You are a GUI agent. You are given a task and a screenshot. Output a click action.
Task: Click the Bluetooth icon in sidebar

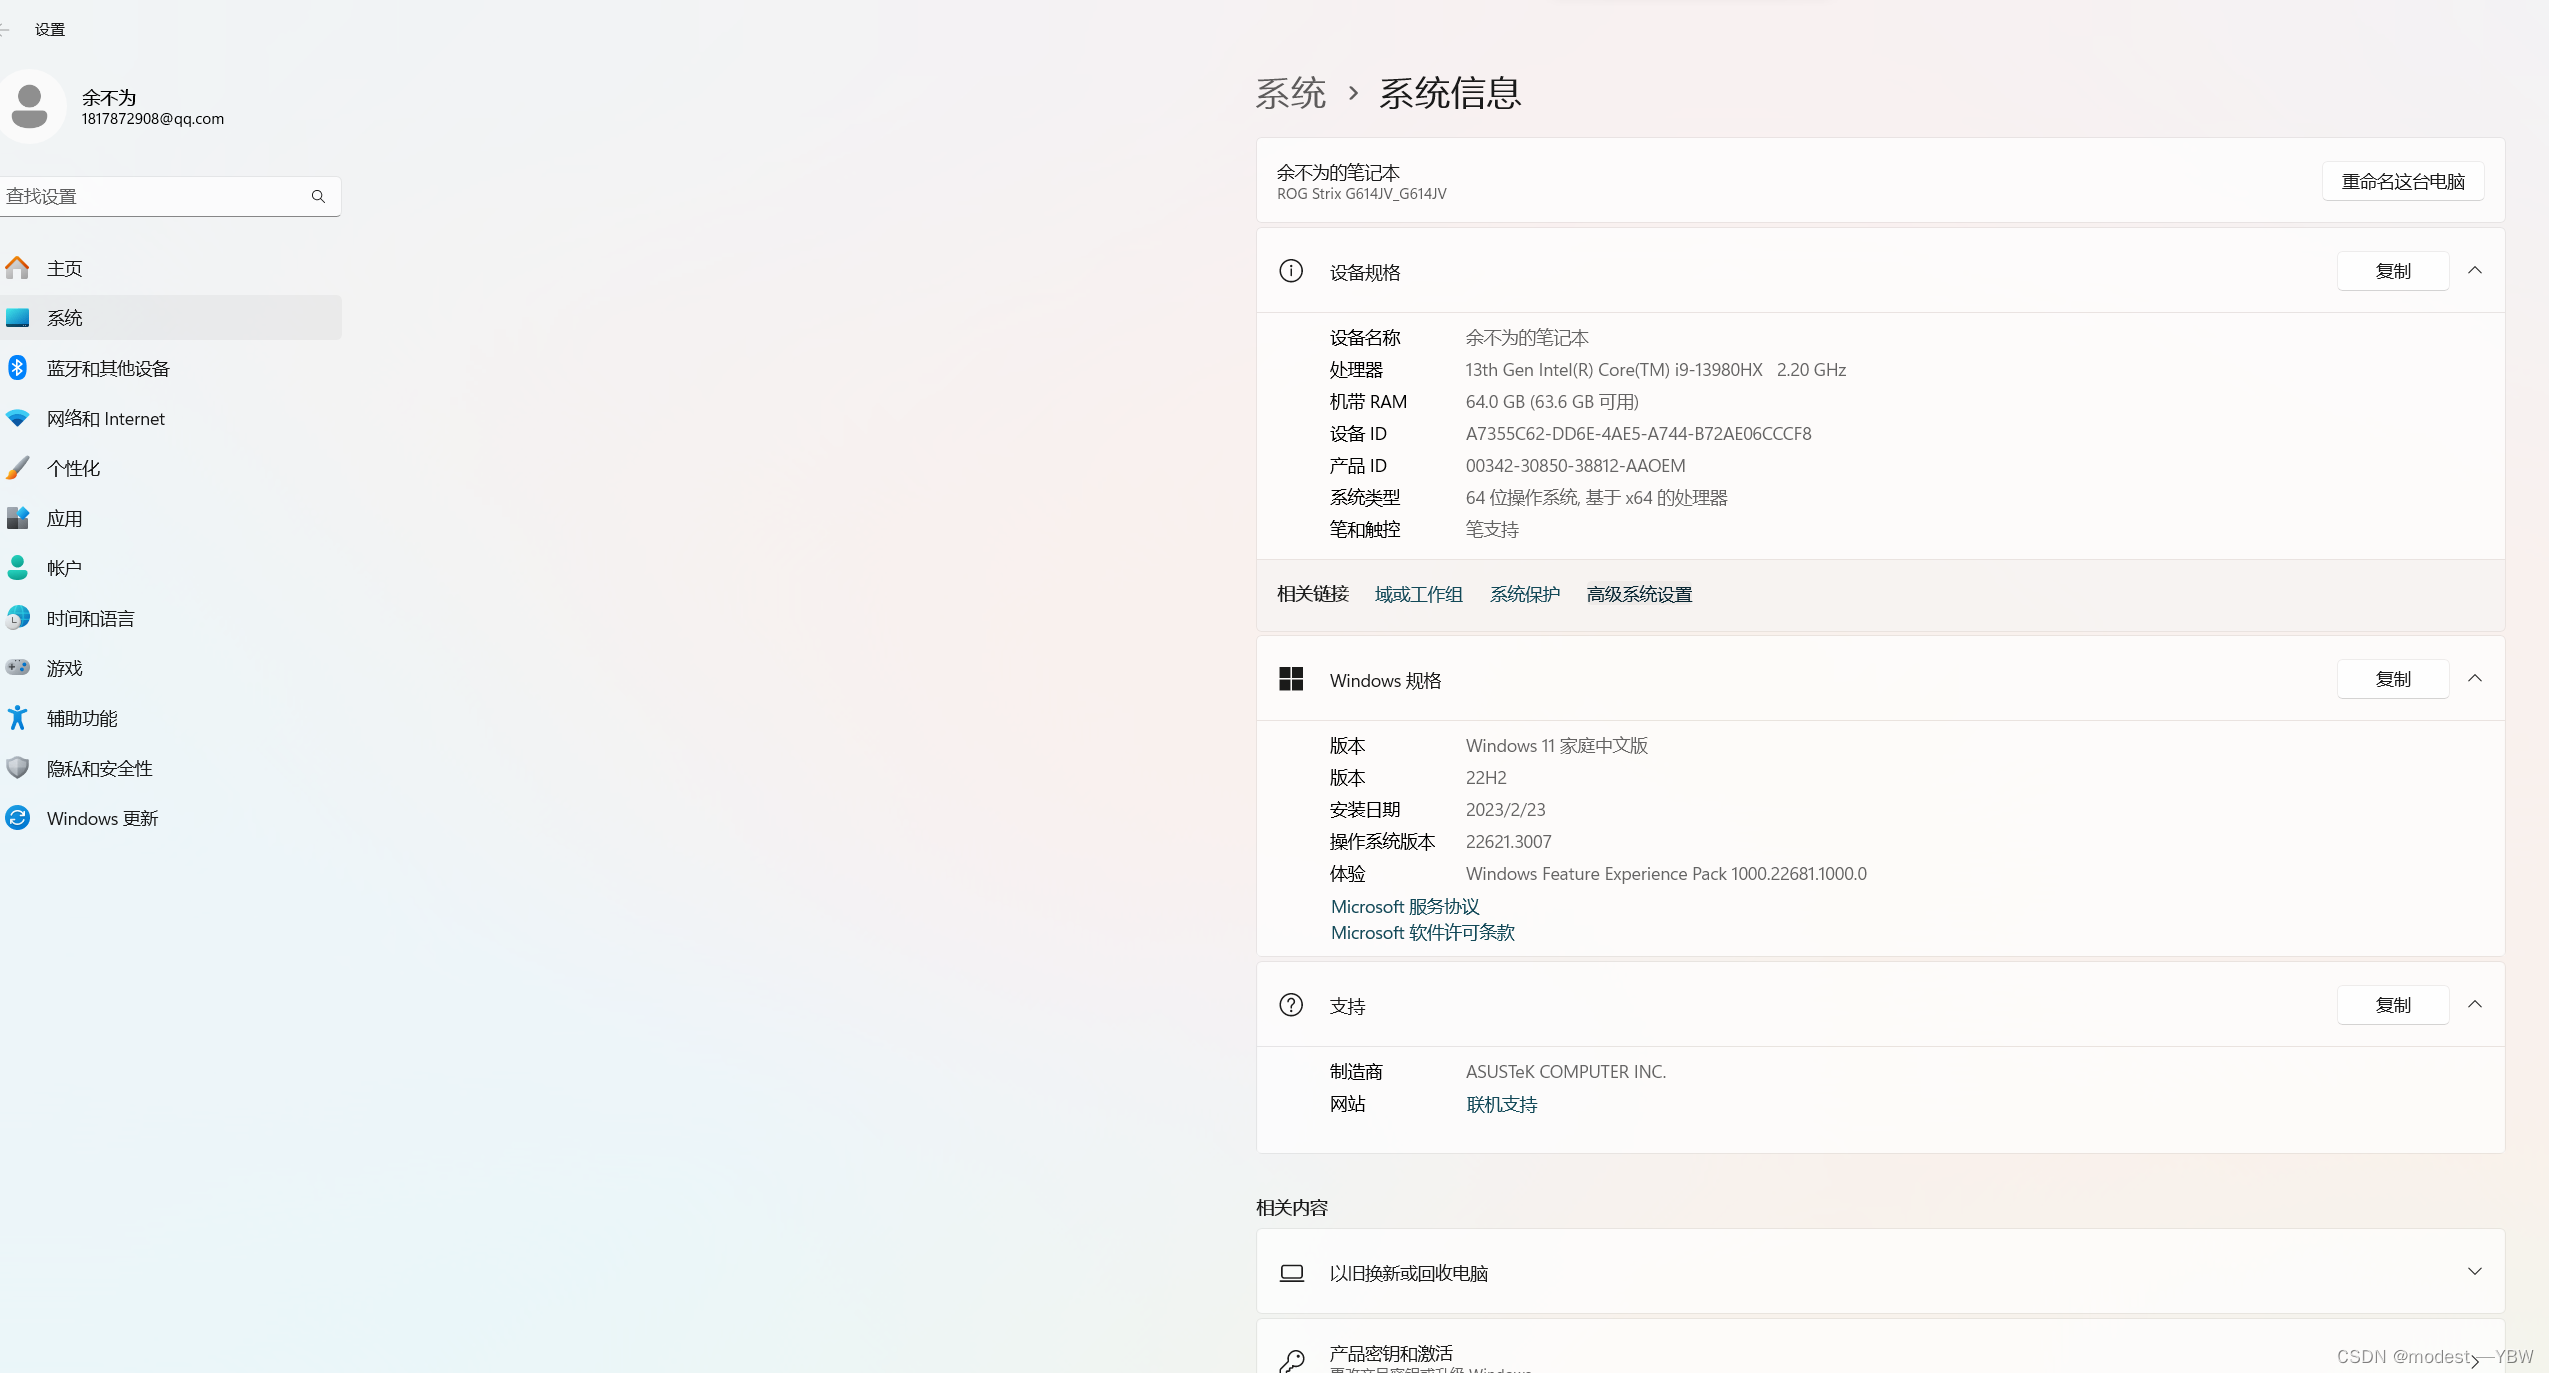pos(17,368)
